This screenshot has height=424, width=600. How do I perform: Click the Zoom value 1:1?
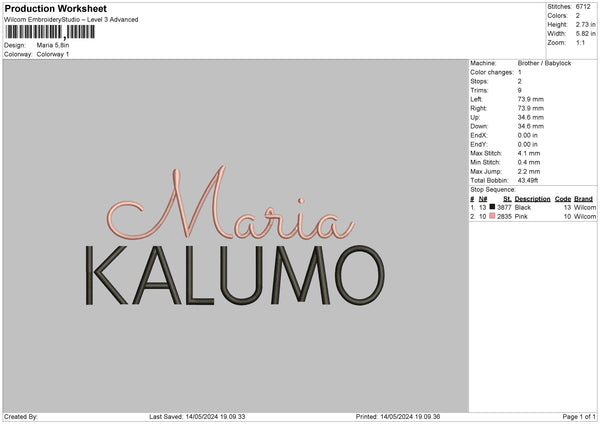[580, 42]
